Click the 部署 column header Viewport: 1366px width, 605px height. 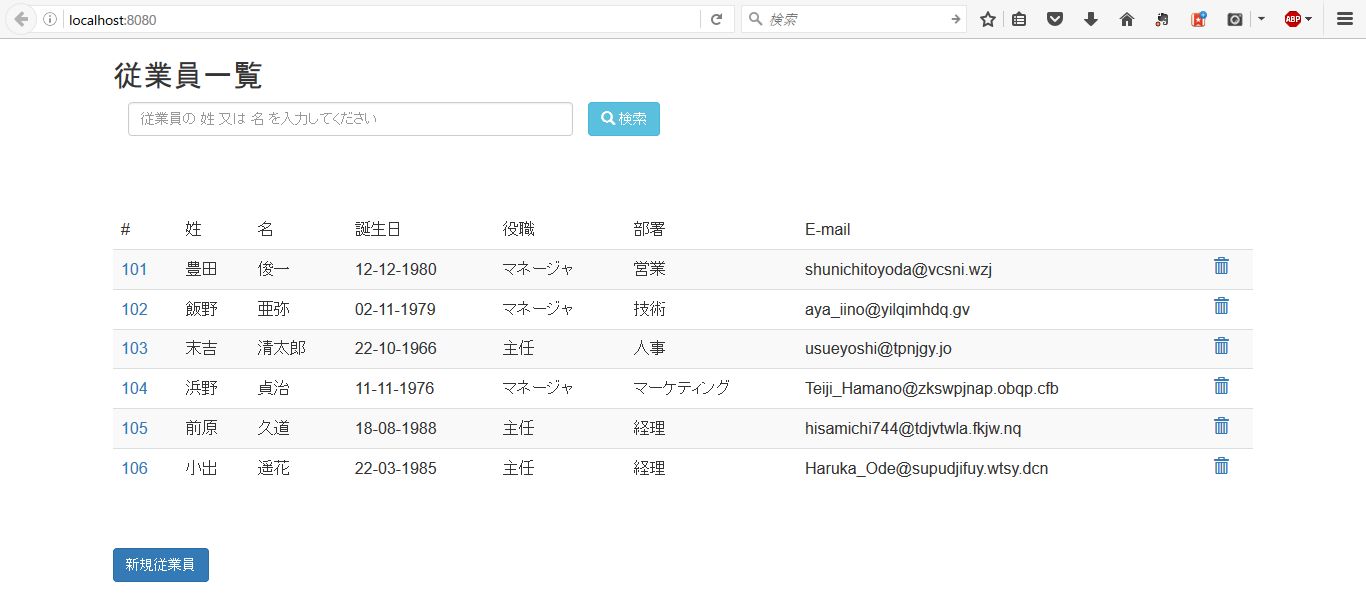pyautogui.click(x=649, y=229)
